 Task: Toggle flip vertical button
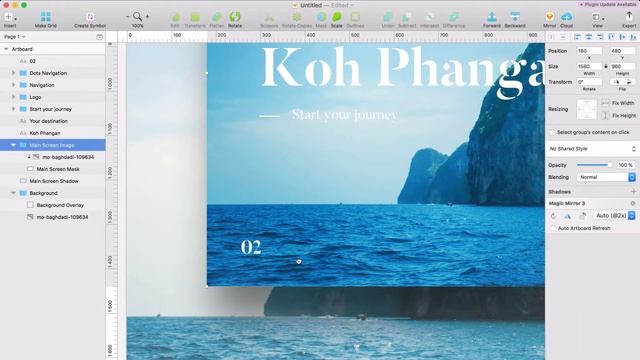coord(629,82)
